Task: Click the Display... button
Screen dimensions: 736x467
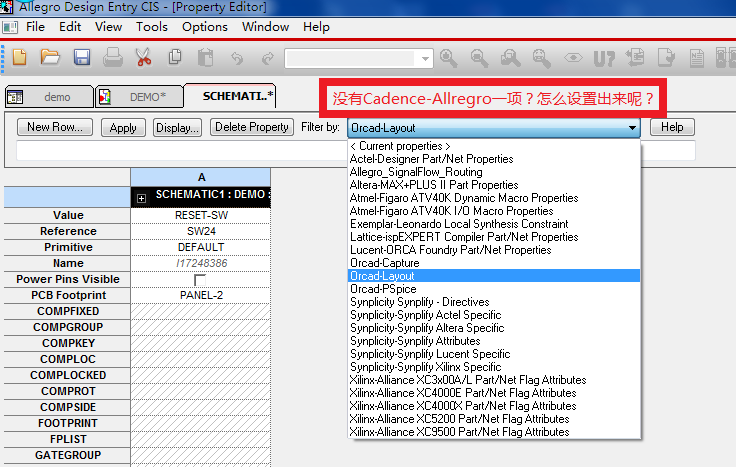Action: click(x=177, y=128)
